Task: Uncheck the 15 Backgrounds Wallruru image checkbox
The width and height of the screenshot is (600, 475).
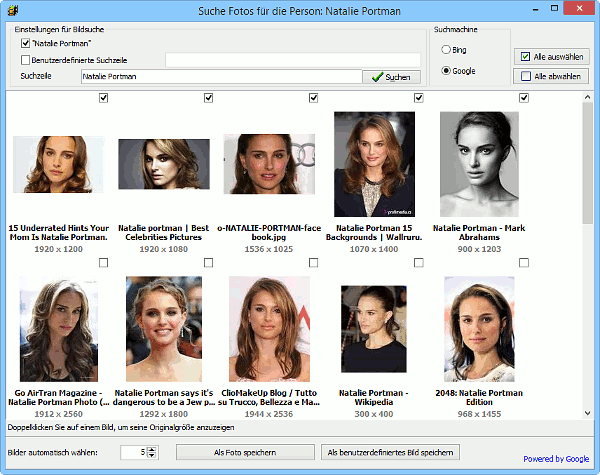Action: point(419,98)
